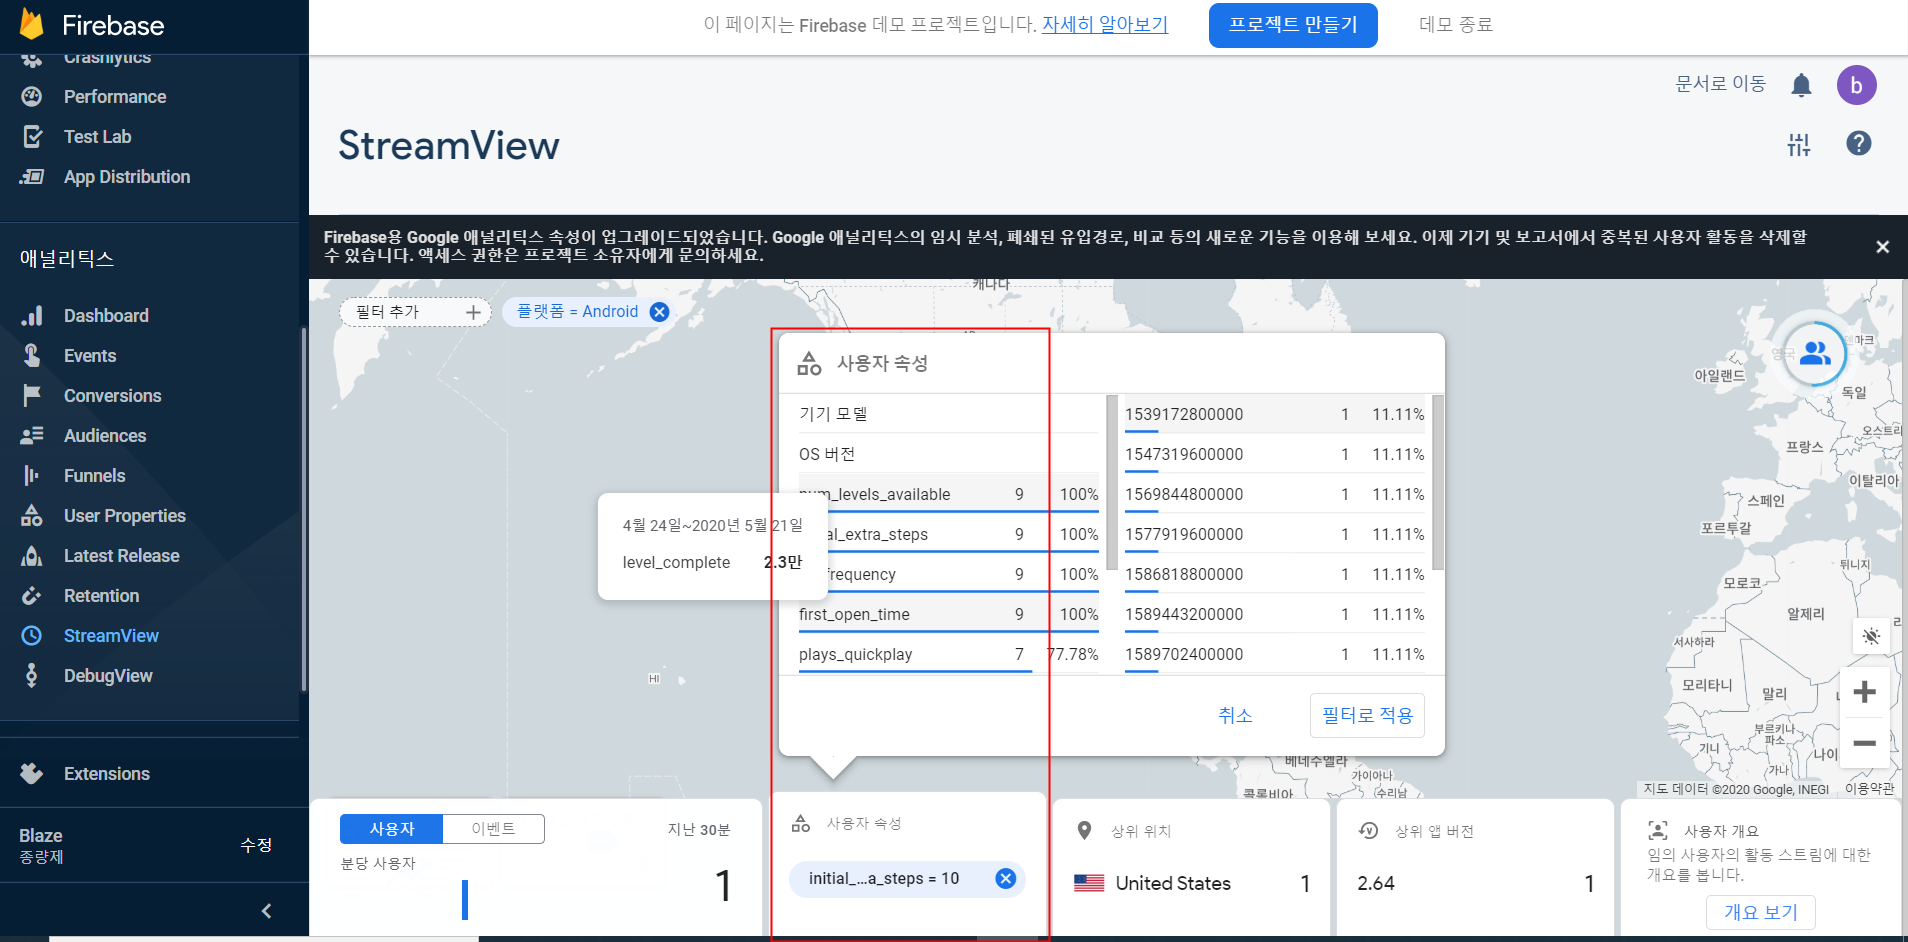The image size is (1908, 942).
Task: Select StreamView in sidebar
Action: [111, 636]
